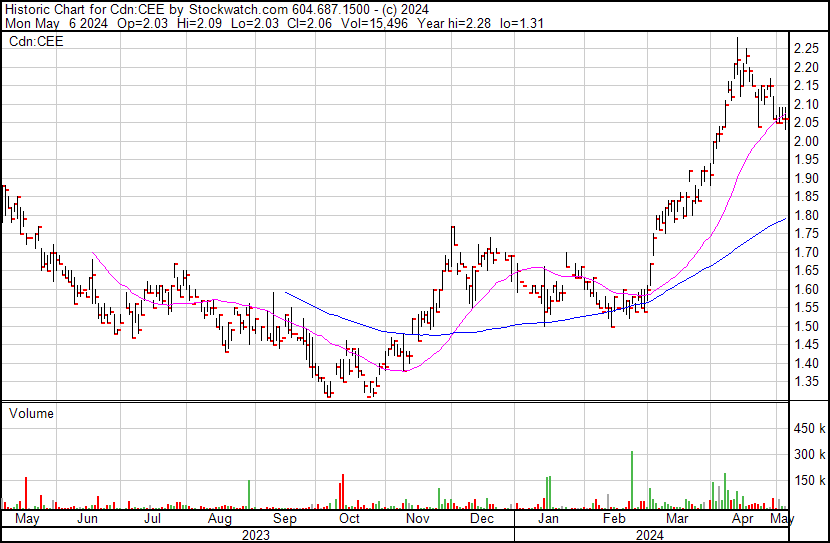Click the 1.35 price axis label
830x543 pixels.
(x=806, y=382)
